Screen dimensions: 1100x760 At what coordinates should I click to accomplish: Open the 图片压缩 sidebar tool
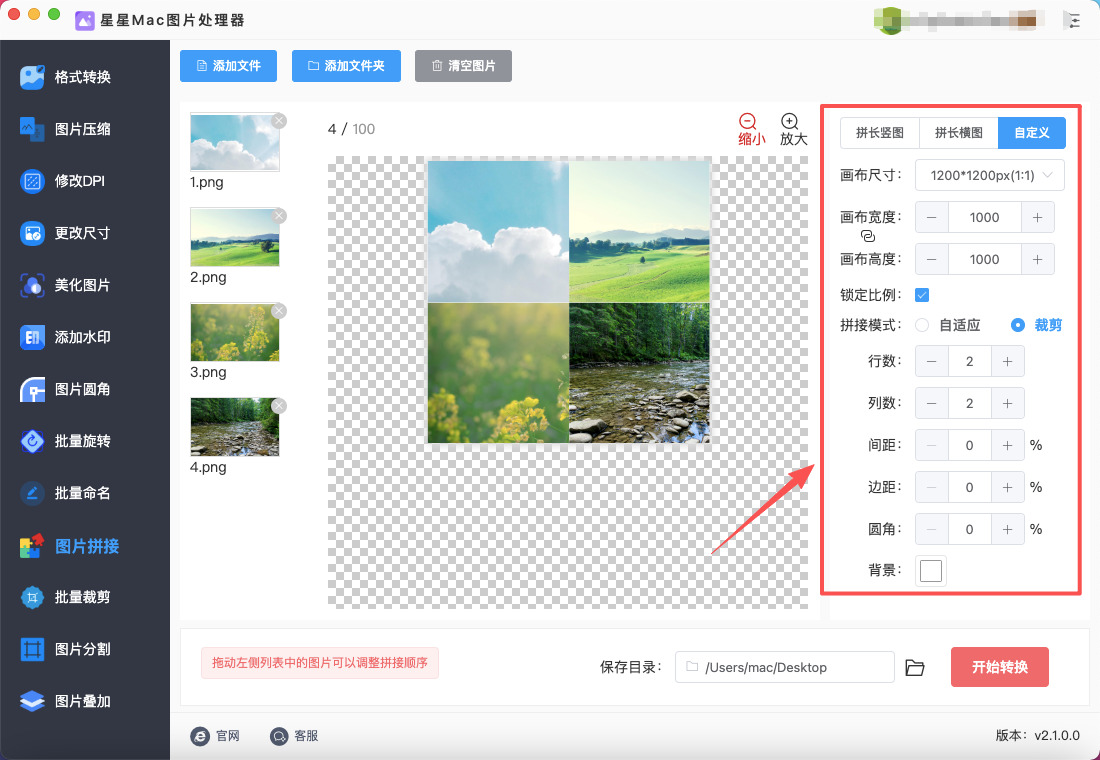click(67, 129)
